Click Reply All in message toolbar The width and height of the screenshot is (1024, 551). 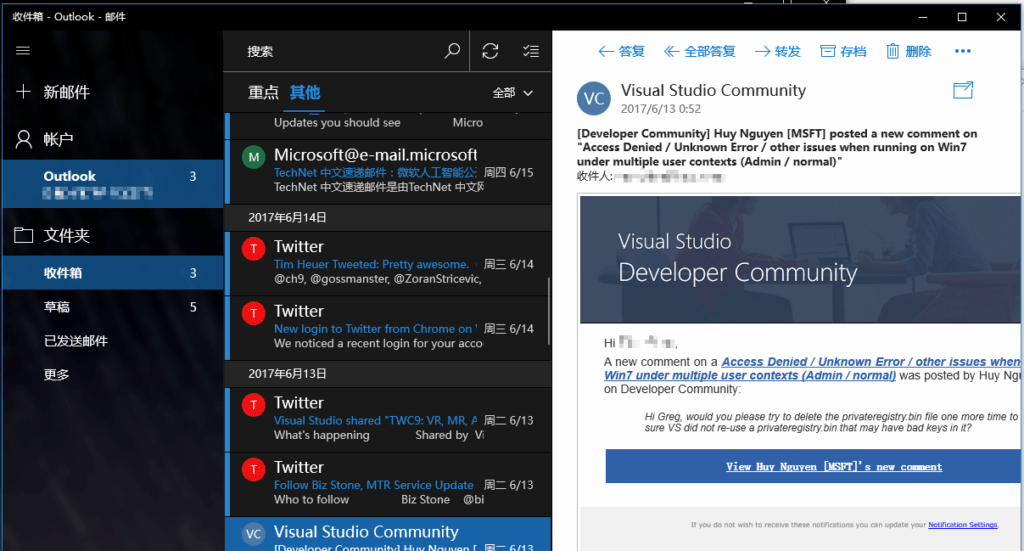[x=700, y=51]
